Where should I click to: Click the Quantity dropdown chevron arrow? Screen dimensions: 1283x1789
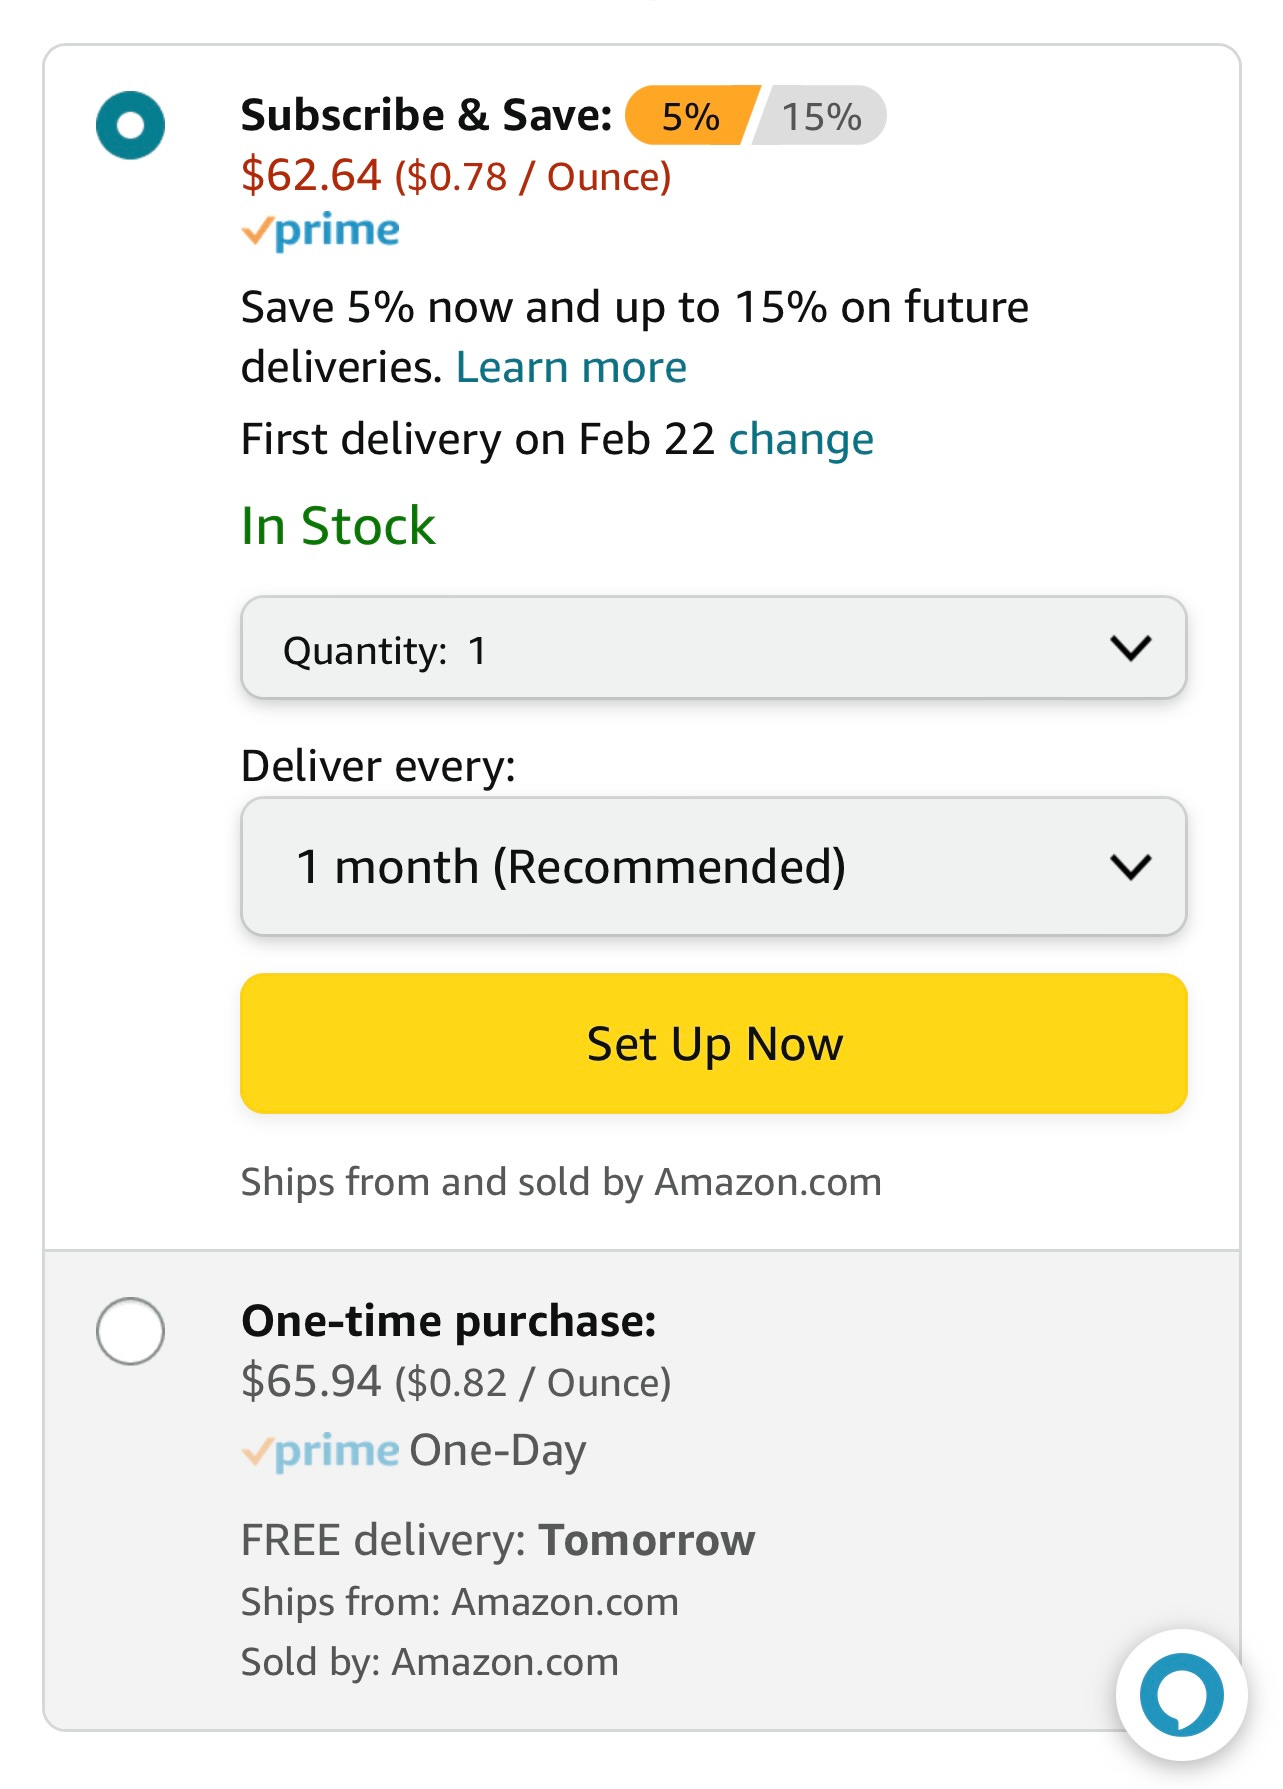tap(1131, 648)
